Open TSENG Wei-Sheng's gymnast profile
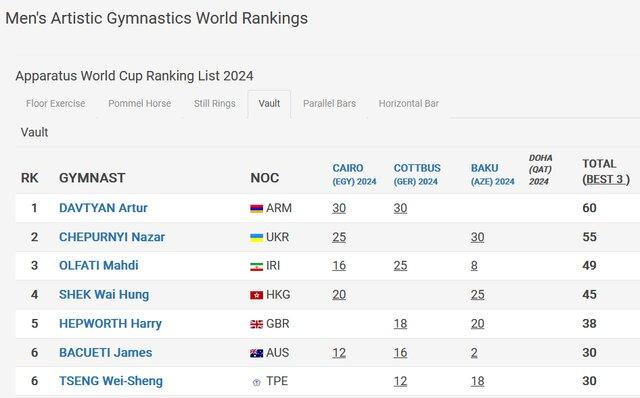The width and height of the screenshot is (640, 398). [111, 381]
